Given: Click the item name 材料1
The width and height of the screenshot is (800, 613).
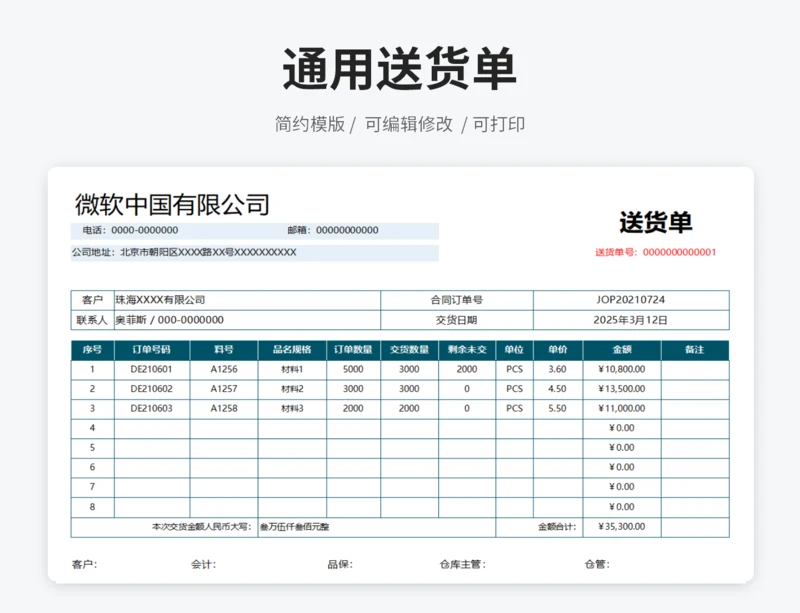Looking at the screenshot, I should tap(292, 370).
